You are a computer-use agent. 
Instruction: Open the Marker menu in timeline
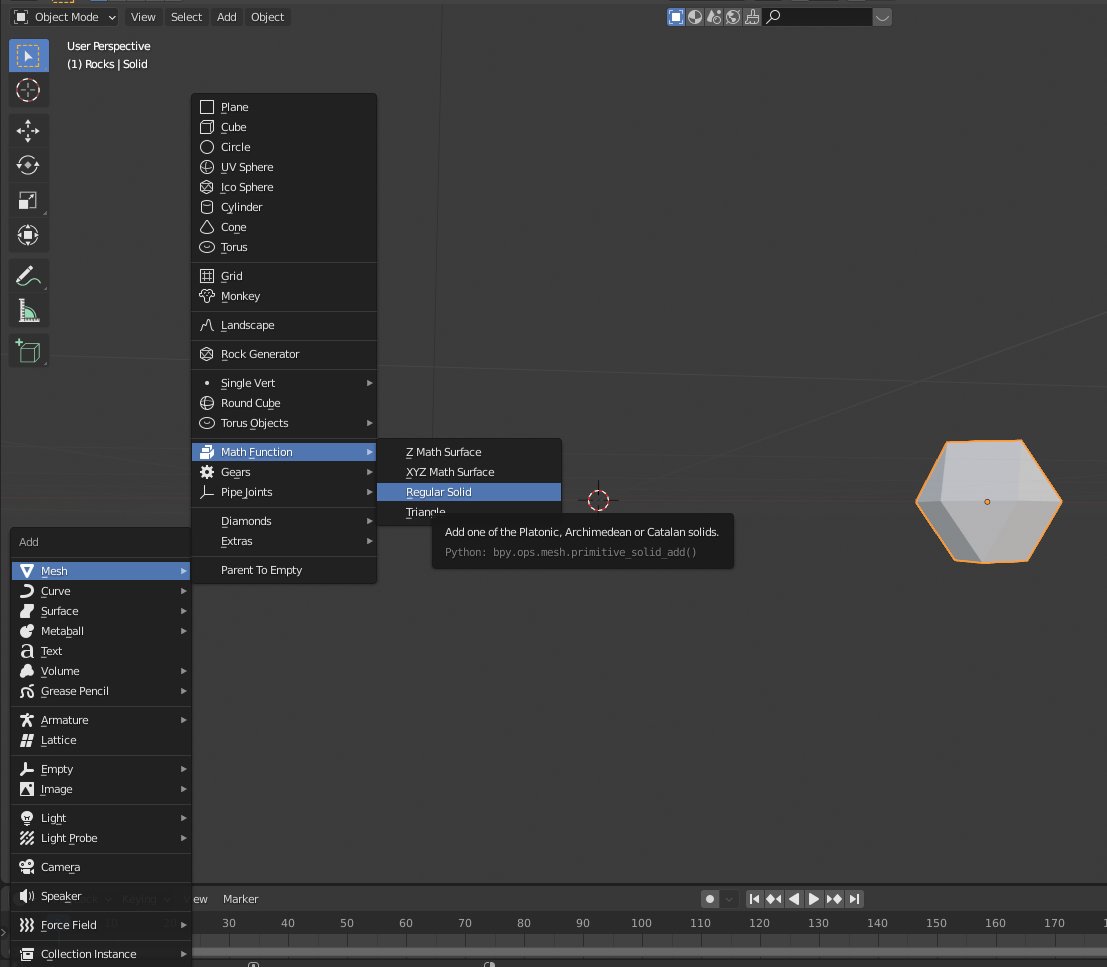point(241,899)
